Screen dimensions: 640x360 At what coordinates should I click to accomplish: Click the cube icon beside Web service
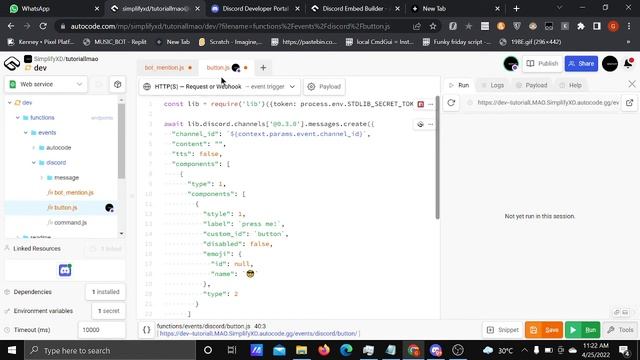[118, 84]
